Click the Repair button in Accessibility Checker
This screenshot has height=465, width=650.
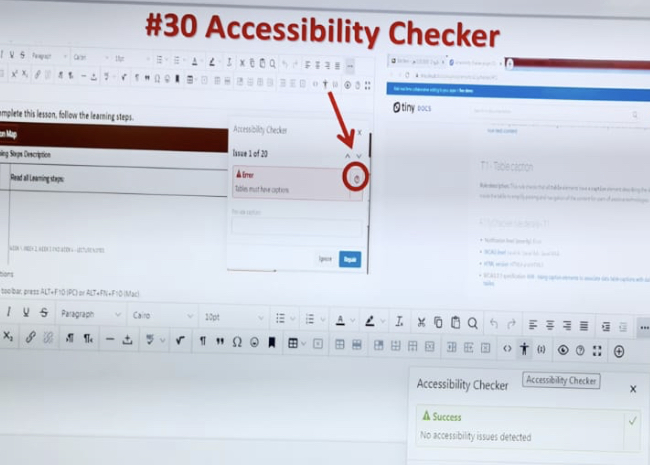[350, 259]
